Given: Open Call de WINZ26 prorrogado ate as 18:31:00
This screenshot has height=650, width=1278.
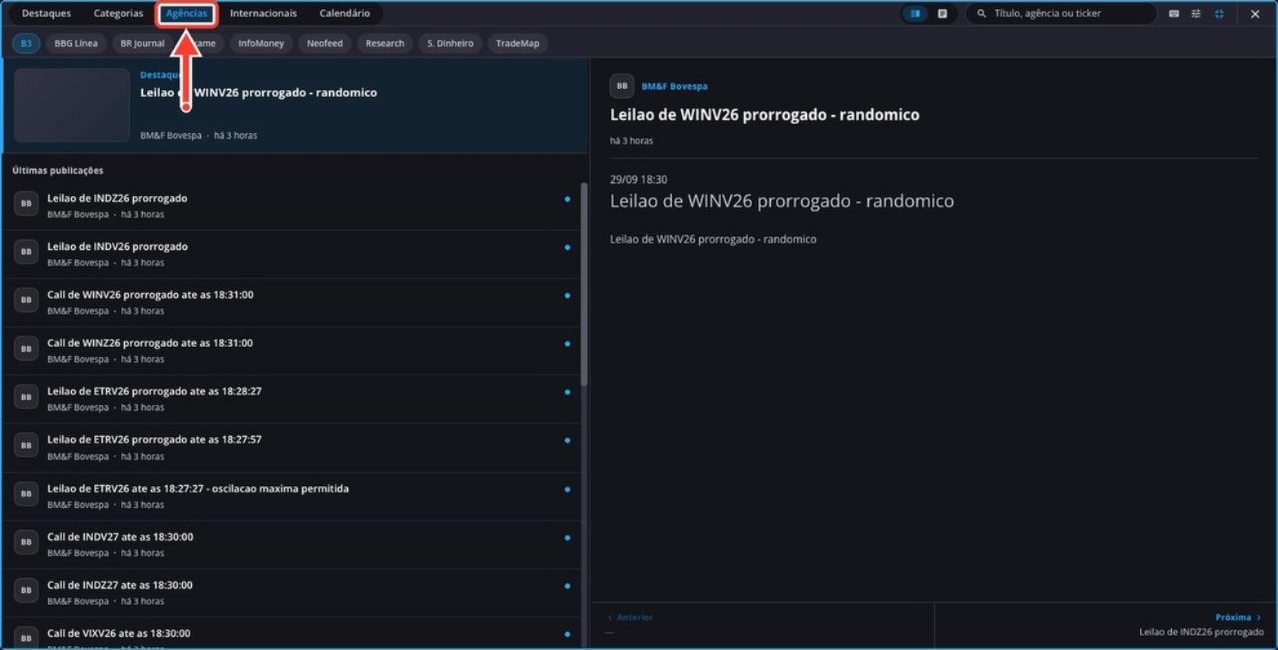Looking at the screenshot, I should click(291, 350).
